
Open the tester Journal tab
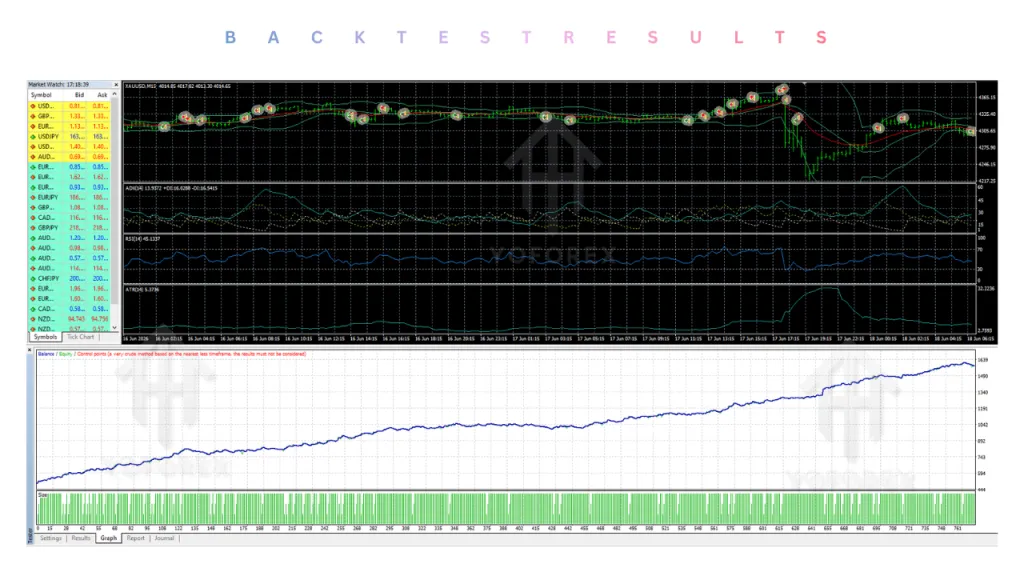point(164,538)
